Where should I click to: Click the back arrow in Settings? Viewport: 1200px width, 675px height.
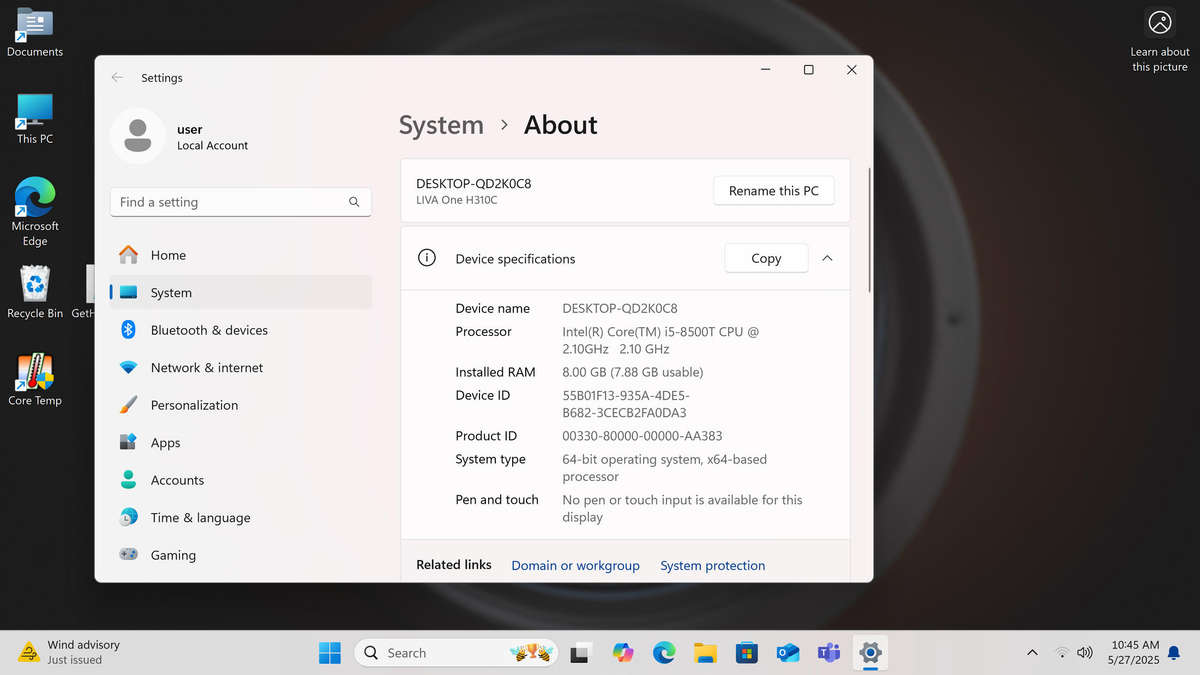(x=118, y=78)
